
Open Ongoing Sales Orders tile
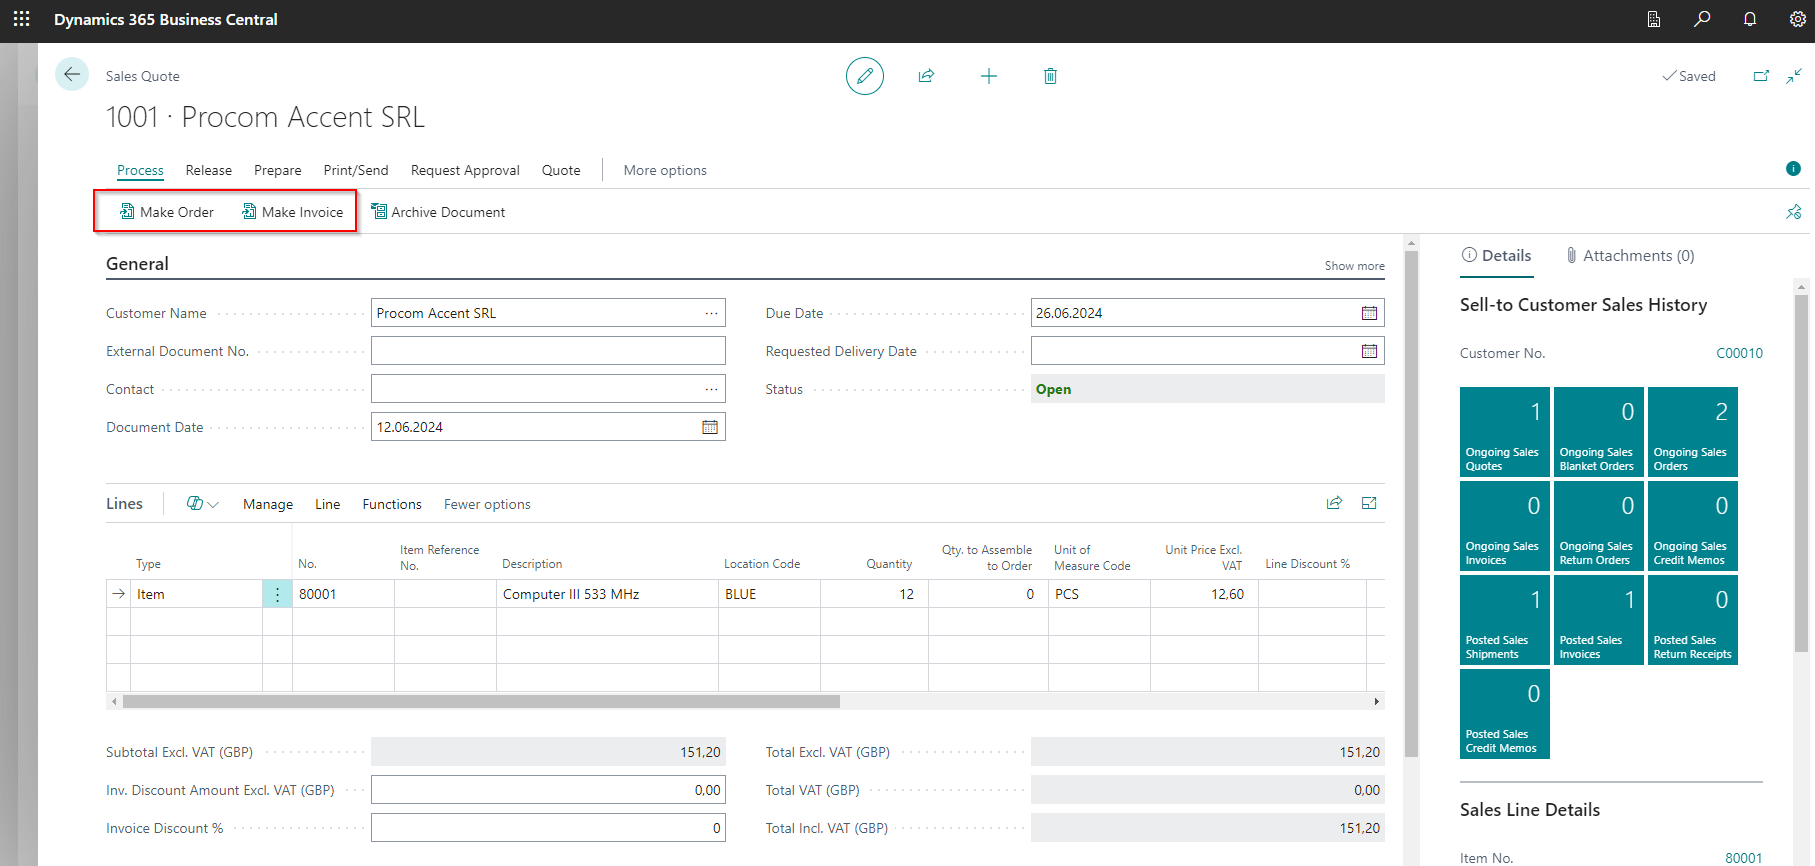click(1692, 431)
